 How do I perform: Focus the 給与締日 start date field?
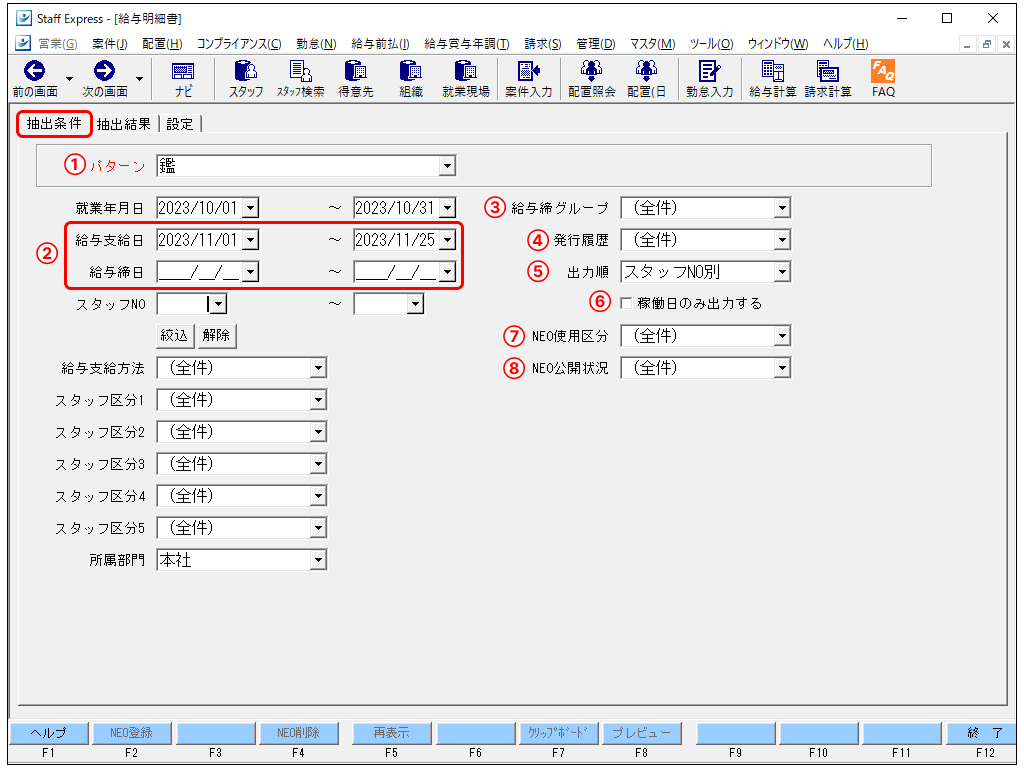200,272
